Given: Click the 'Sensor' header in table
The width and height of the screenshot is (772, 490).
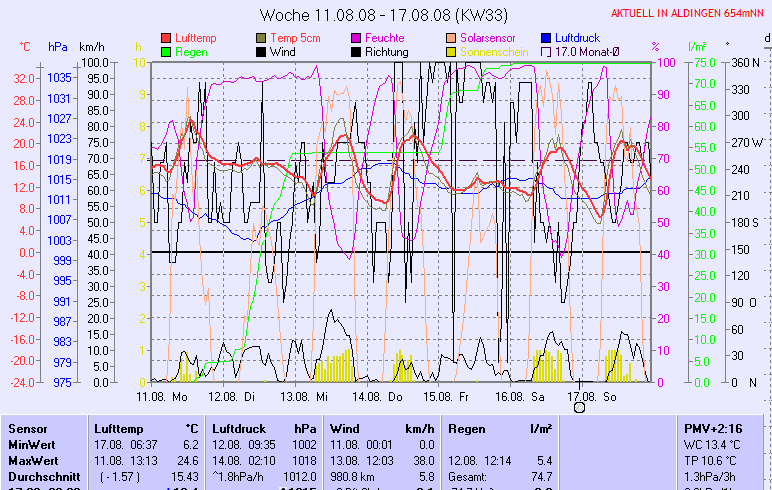Looking at the screenshot, I should (27, 428).
